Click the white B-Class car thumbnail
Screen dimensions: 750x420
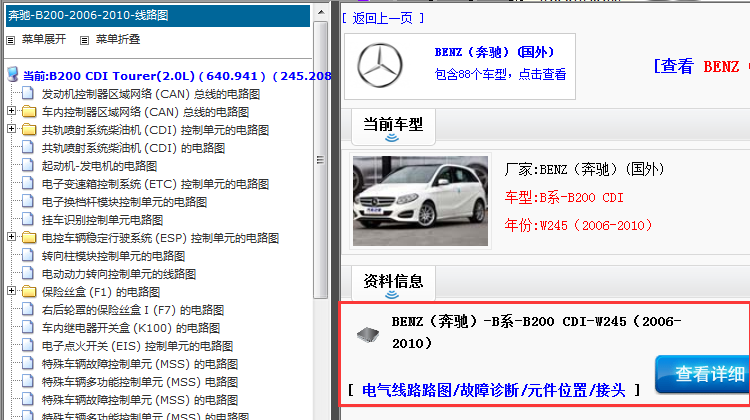(420, 201)
